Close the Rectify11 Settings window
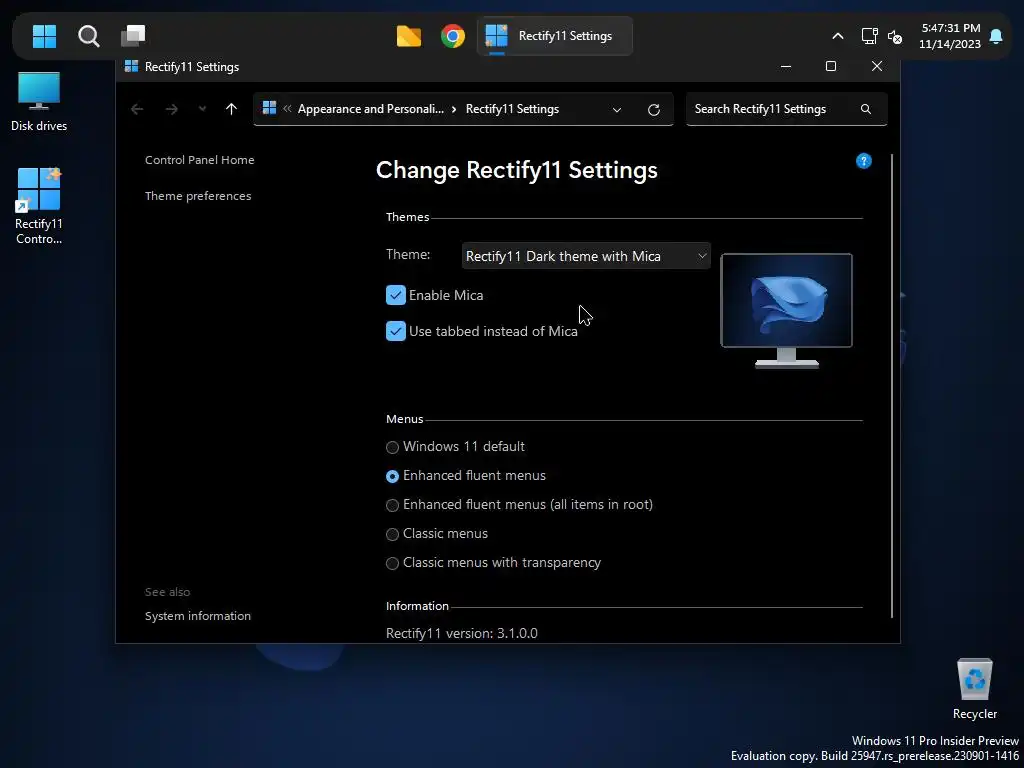The height and width of the screenshot is (768, 1024). pos(877,66)
